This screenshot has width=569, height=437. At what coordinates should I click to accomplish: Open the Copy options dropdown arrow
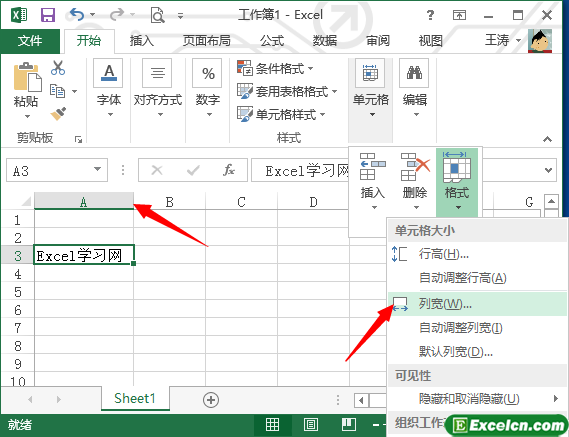(x=75, y=91)
